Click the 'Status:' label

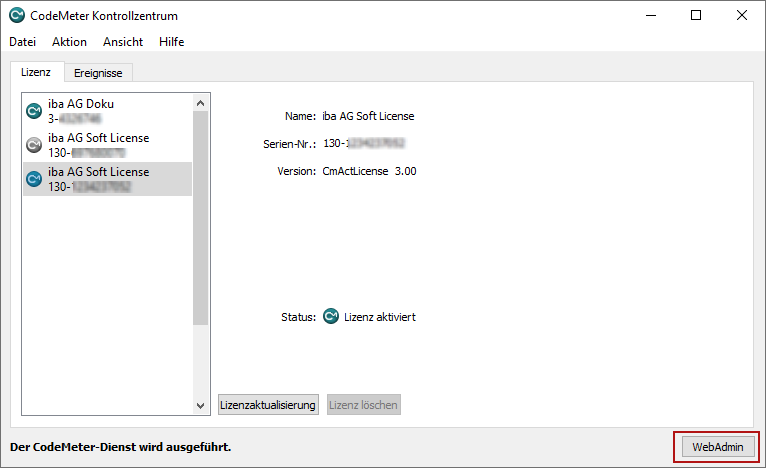298,317
